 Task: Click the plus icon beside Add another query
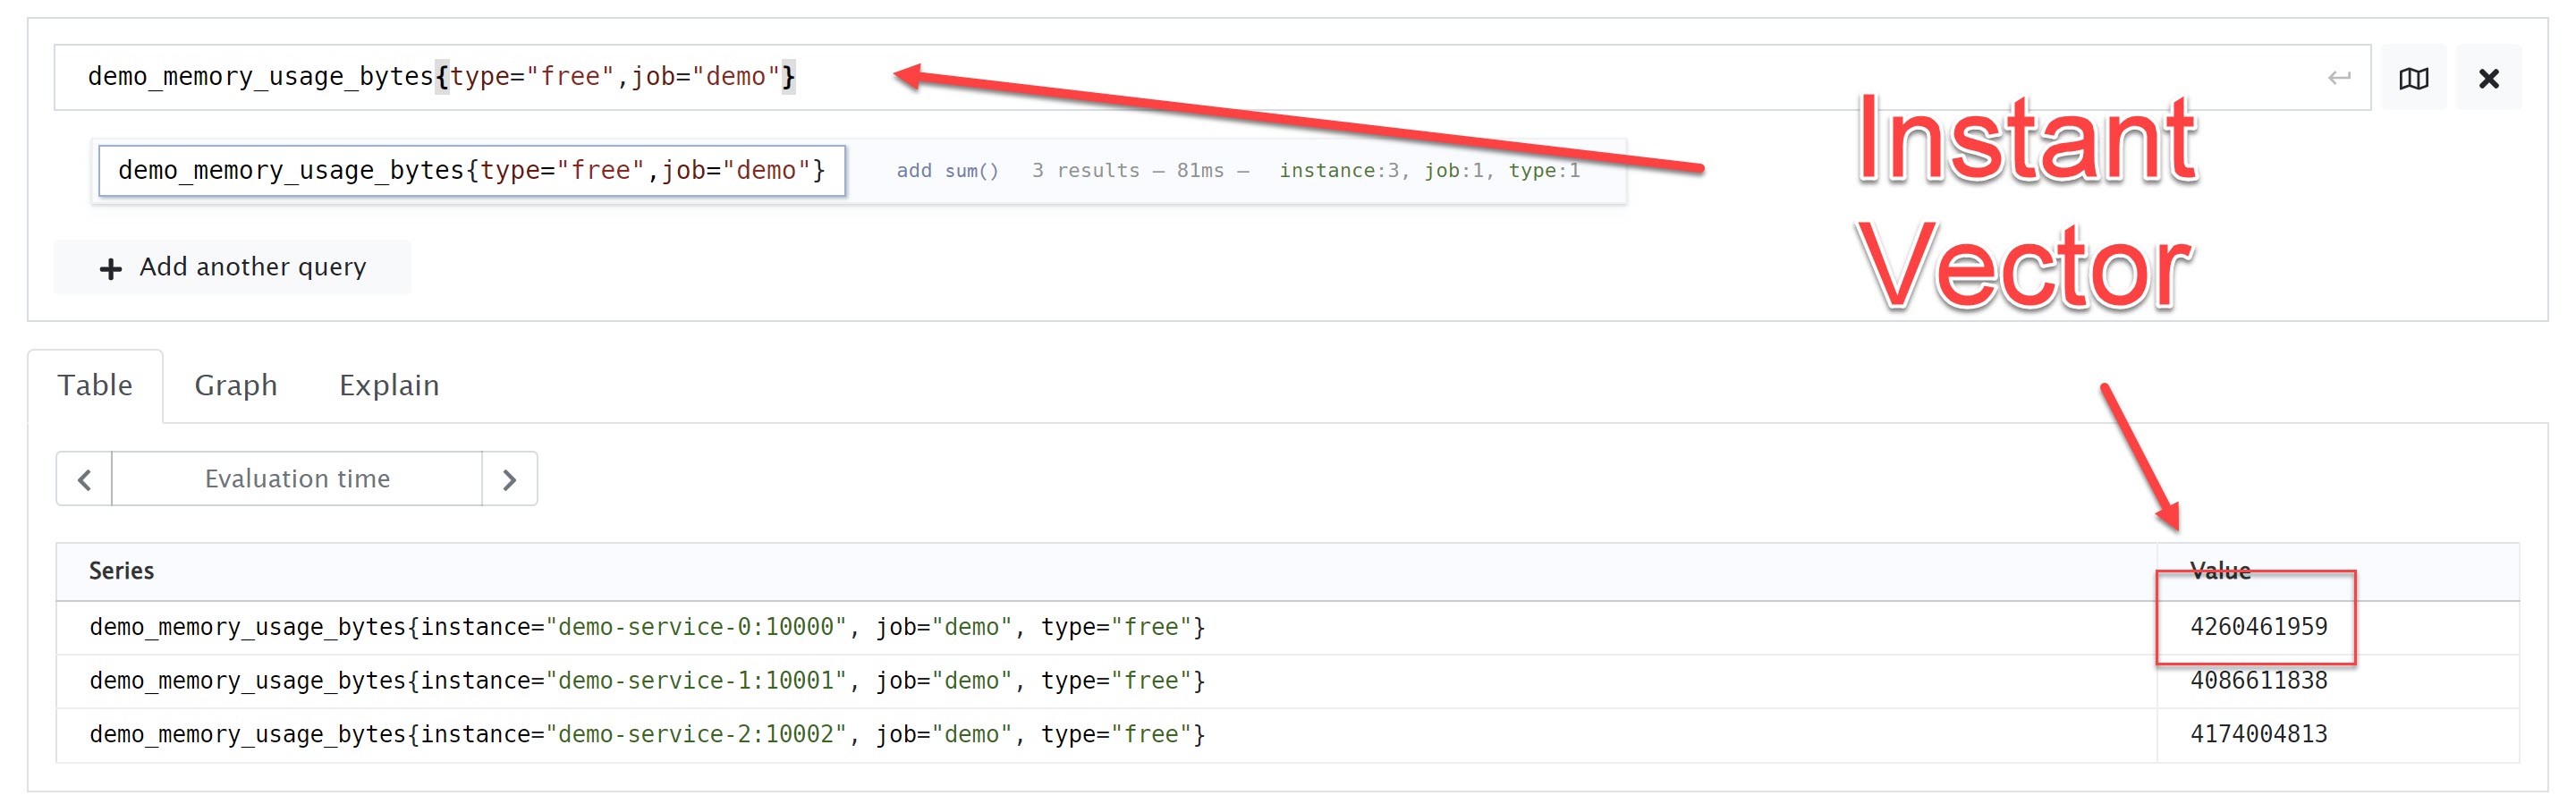tap(111, 268)
